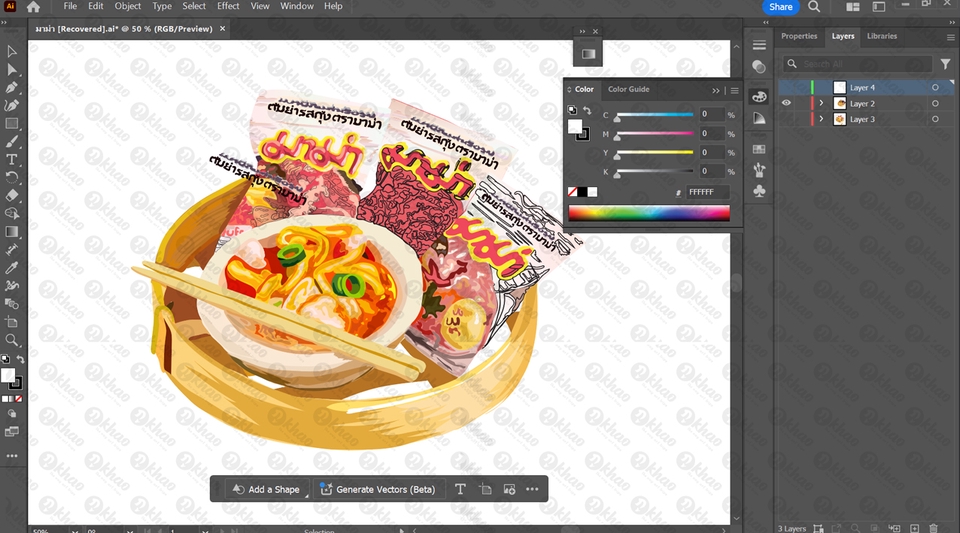This screenshot has height=533, width=960.
Task: Click Add a Shape button
Action: tap(266, 489)
